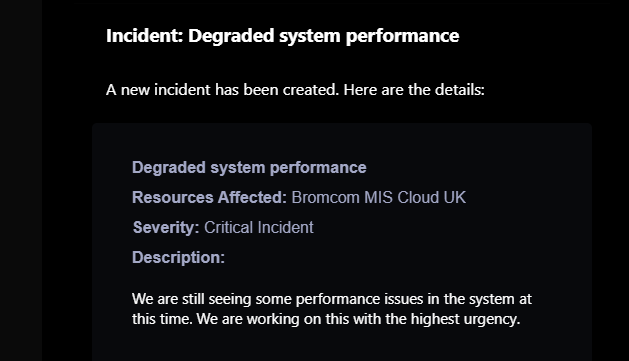Click the word "Critical" in the severity row
The height and width of the screenshot is (361, 629).
pyautogui.click(x=229, y=227)
